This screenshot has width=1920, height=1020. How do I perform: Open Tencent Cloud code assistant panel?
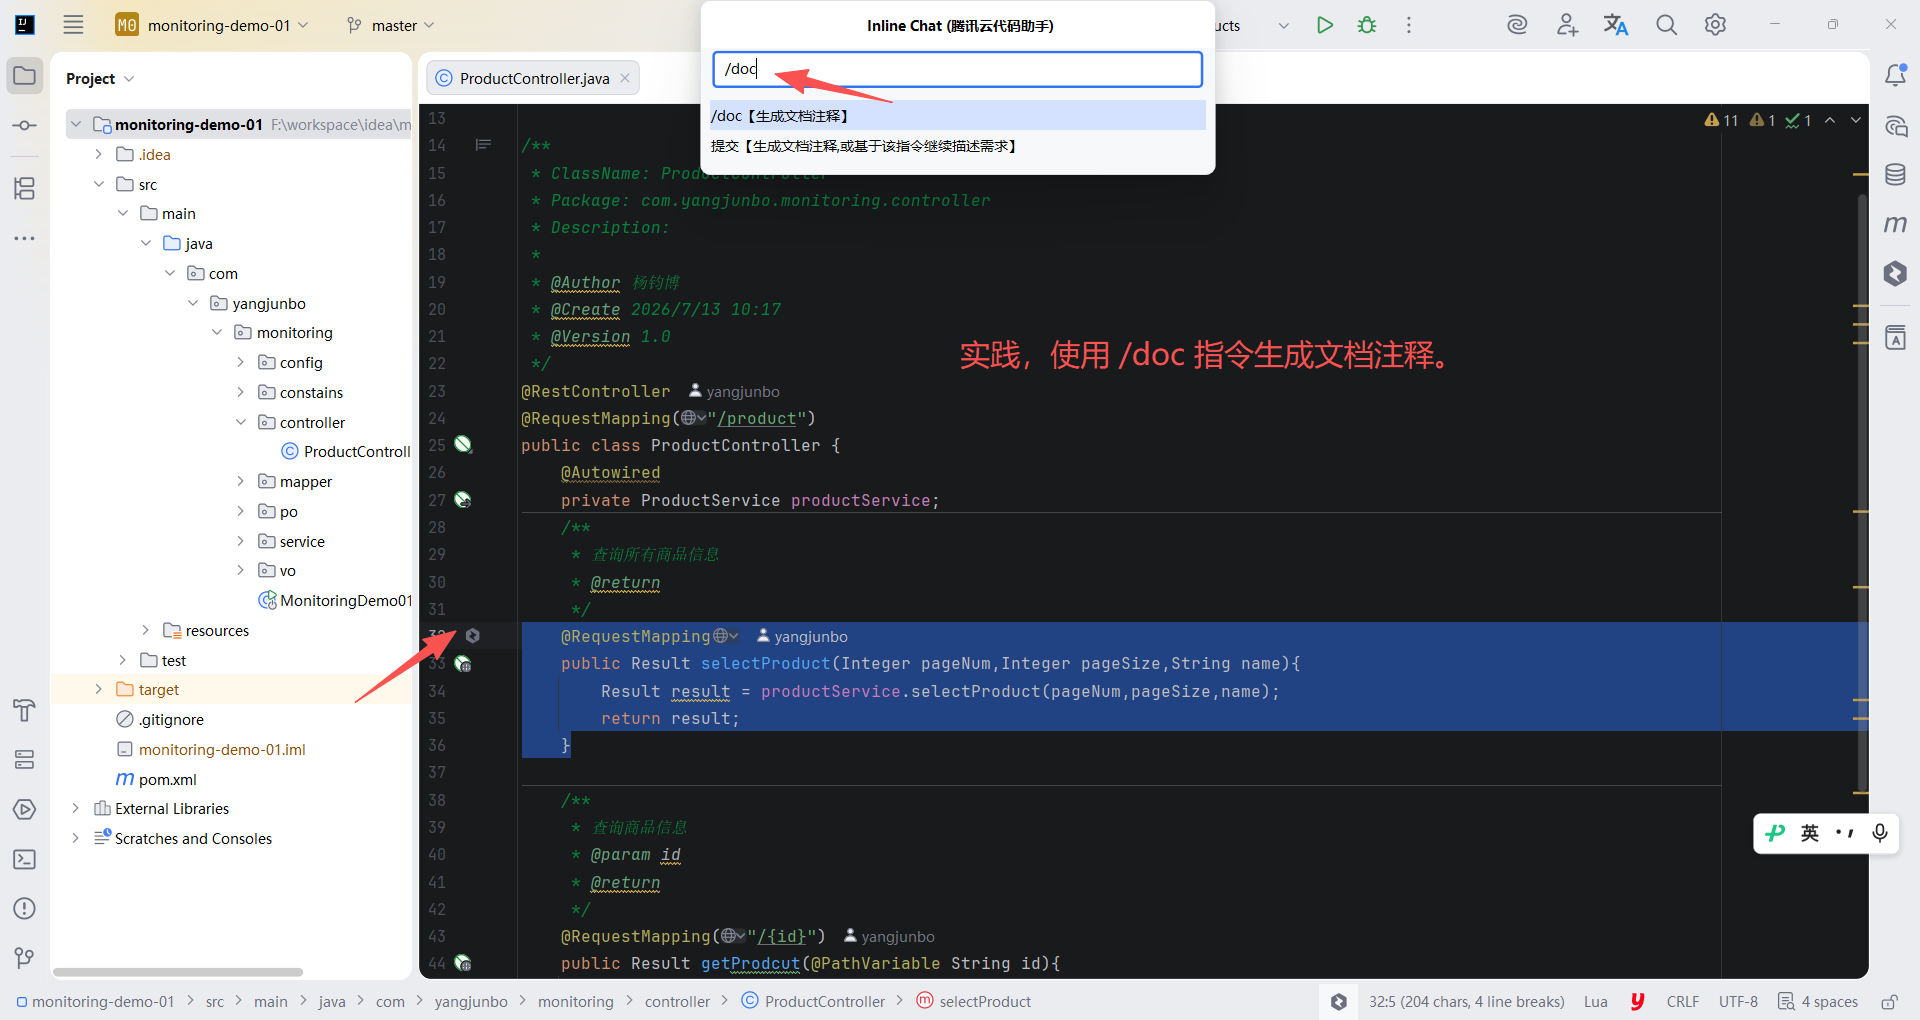1895,273
